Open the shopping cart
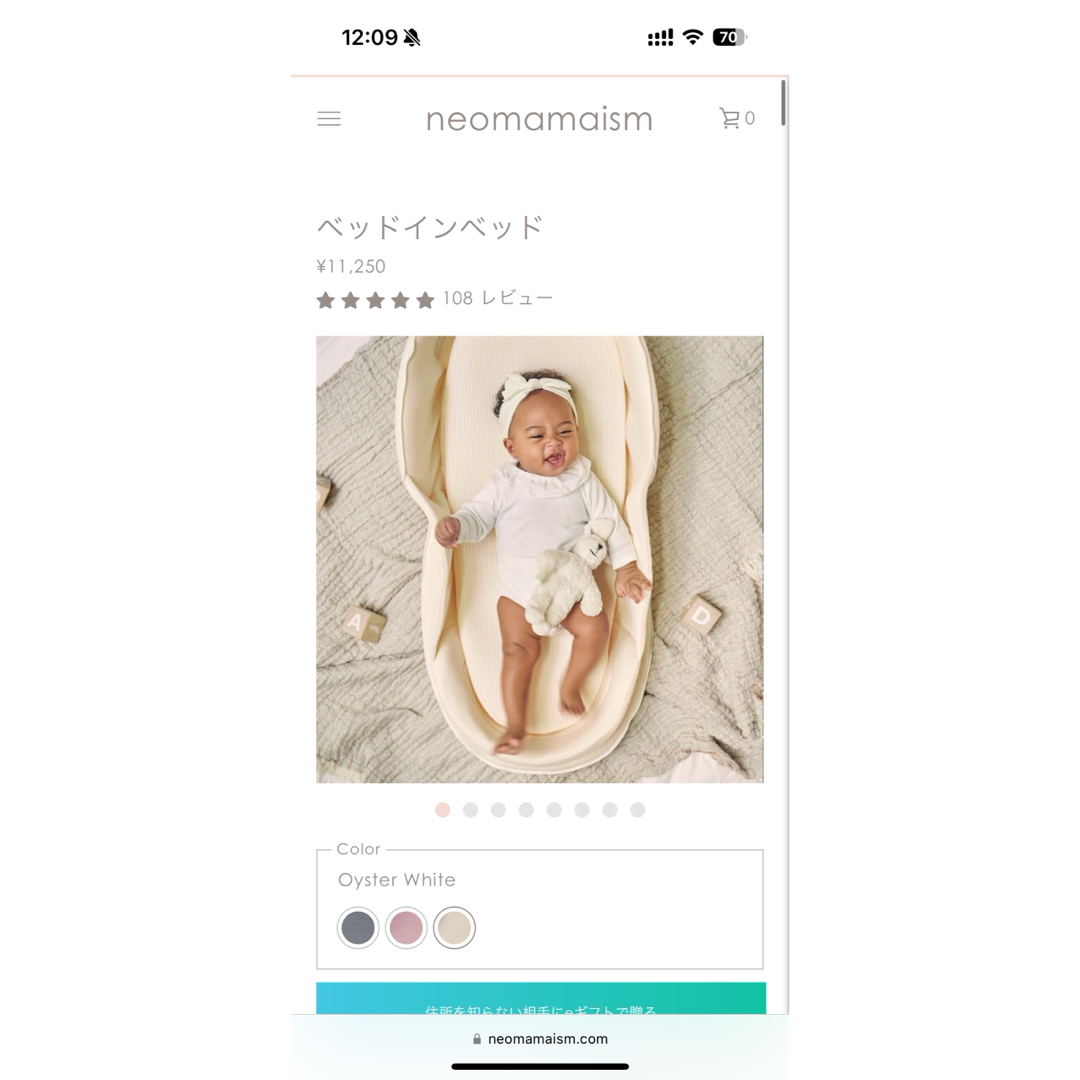 click(x=736, y=118)
